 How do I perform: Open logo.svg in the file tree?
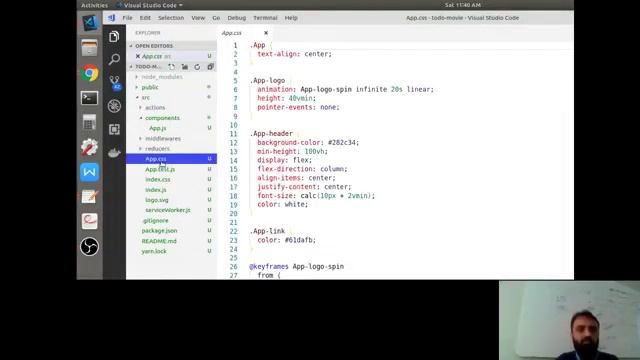pyautogui.click(x=157, y=200)
